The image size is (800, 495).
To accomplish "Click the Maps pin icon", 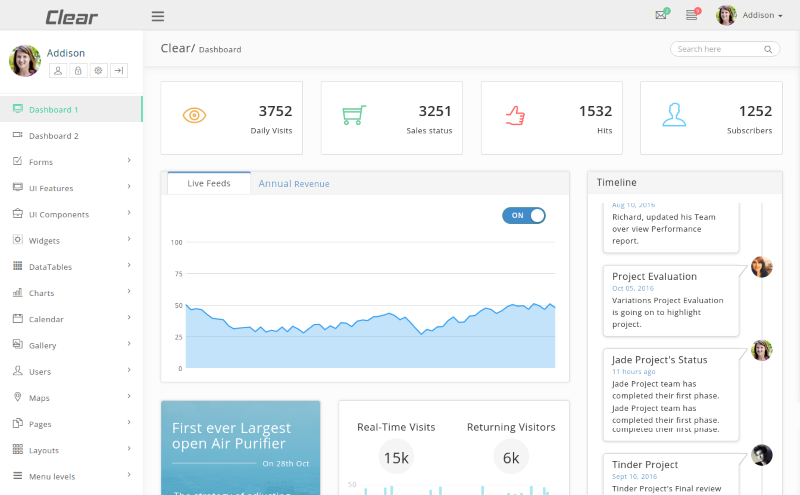I will 17,397.
